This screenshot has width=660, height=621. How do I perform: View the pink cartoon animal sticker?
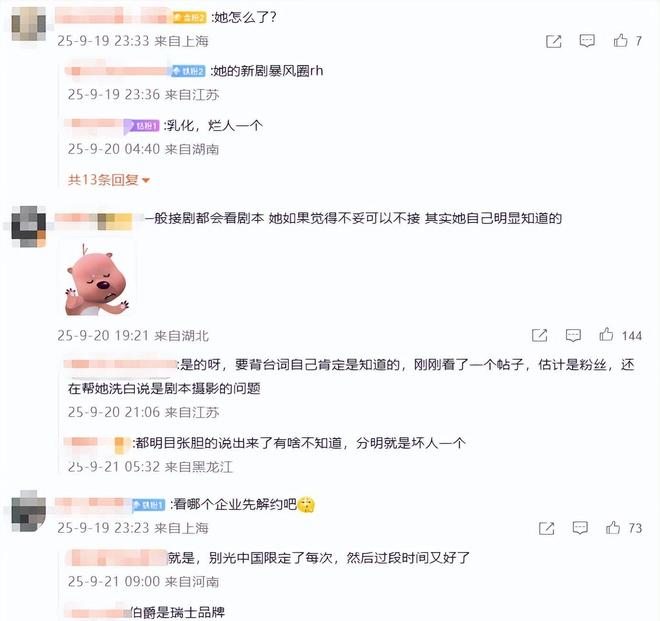[x=97, y=280]
